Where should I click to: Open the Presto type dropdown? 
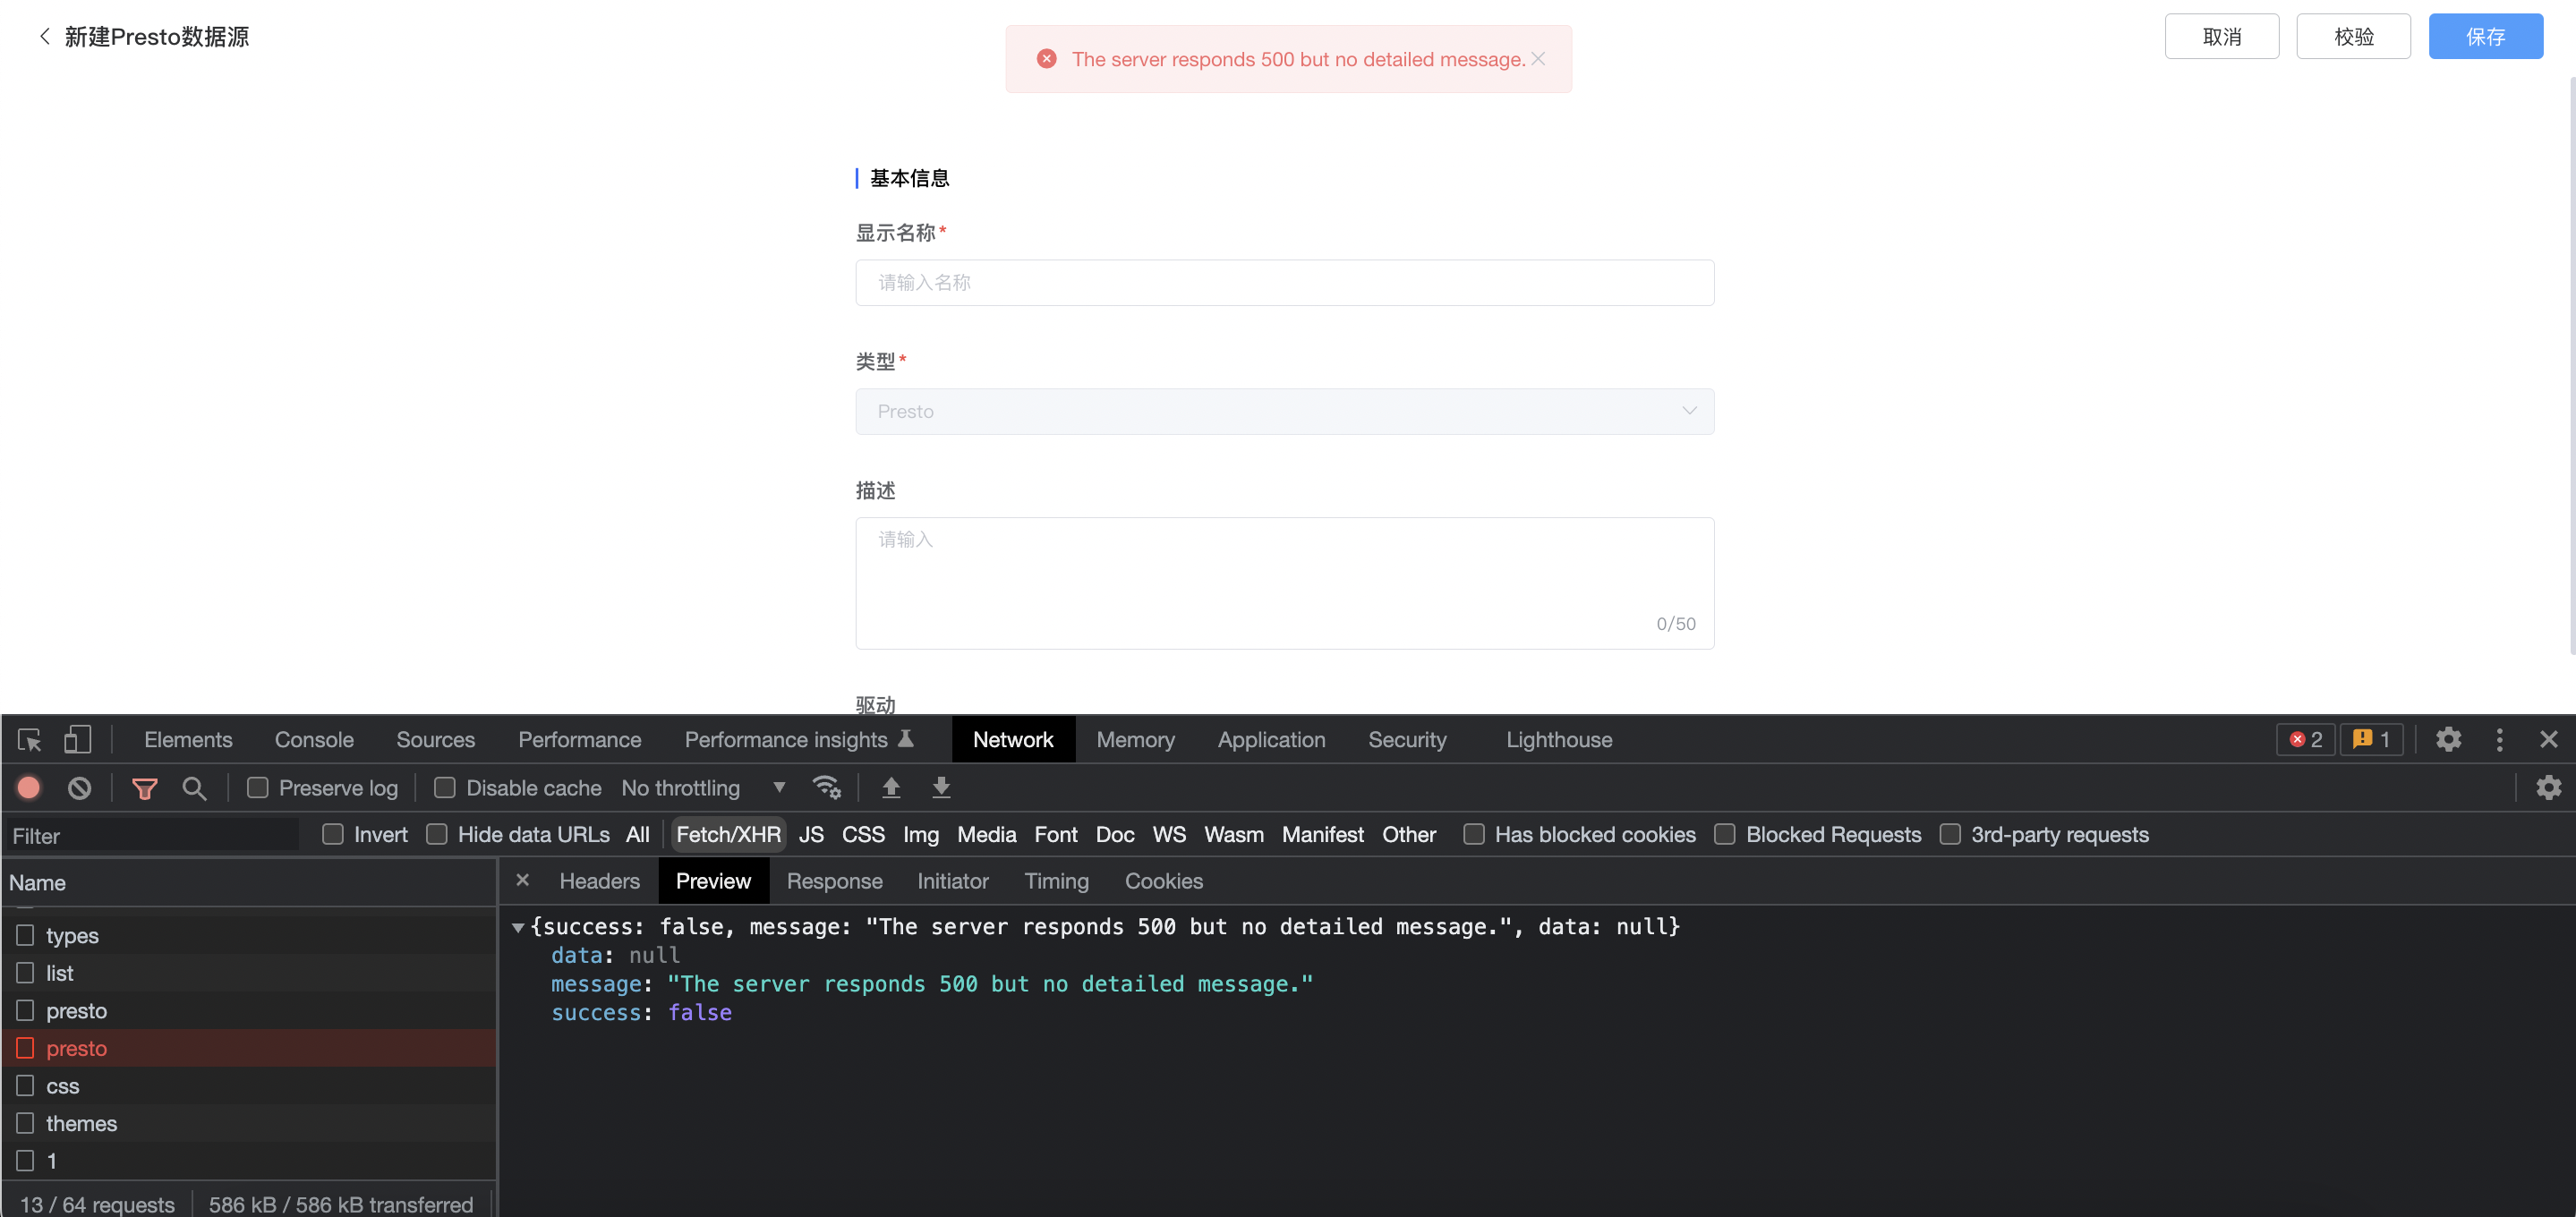point(1284,411)
